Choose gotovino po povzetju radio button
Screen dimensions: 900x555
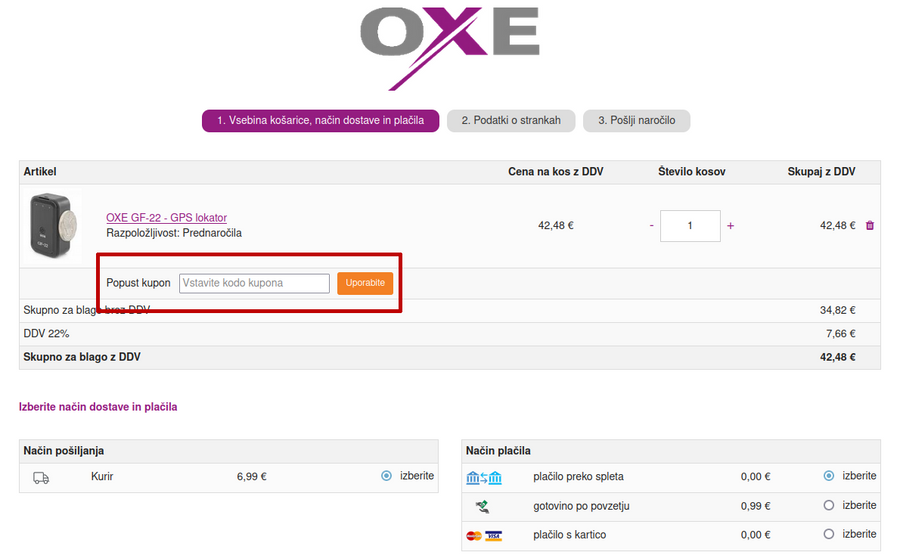tap(828, 506)
